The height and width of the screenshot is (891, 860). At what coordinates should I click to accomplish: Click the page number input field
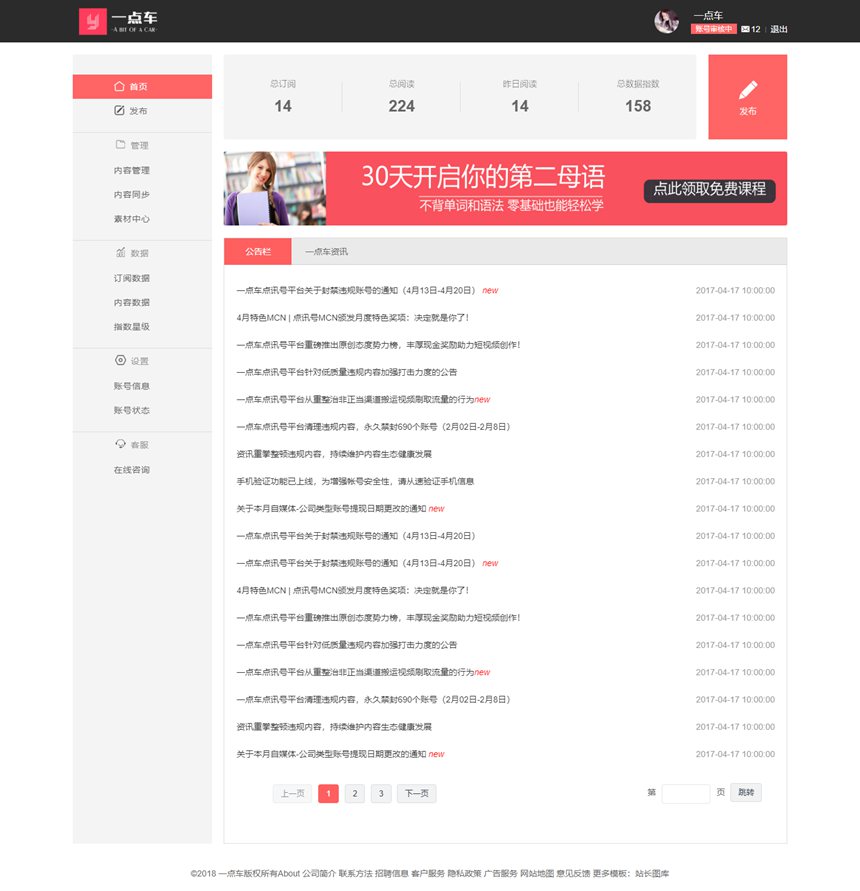point(685,794)
